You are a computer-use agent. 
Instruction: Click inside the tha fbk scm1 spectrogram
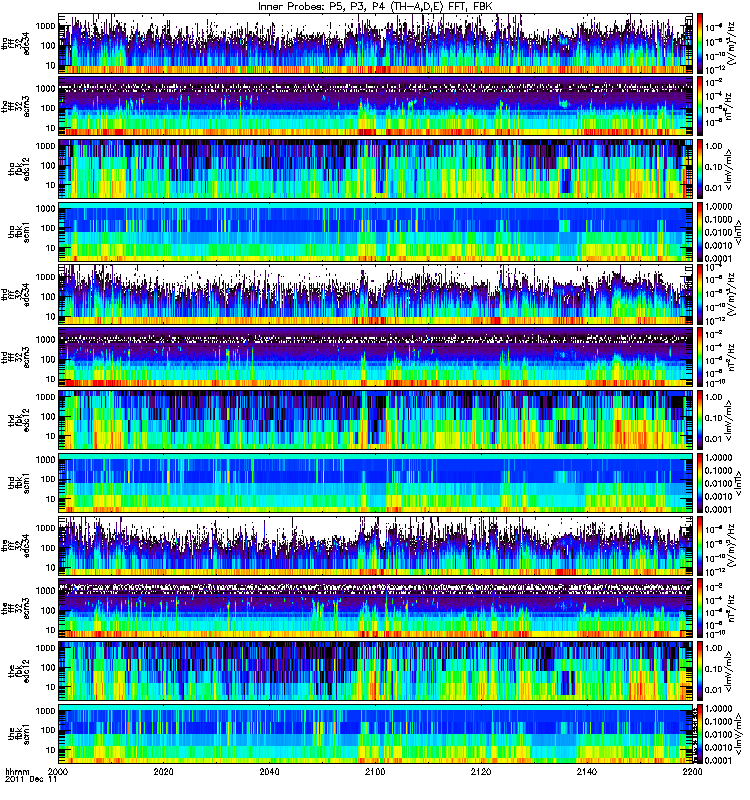coord(375,232)
